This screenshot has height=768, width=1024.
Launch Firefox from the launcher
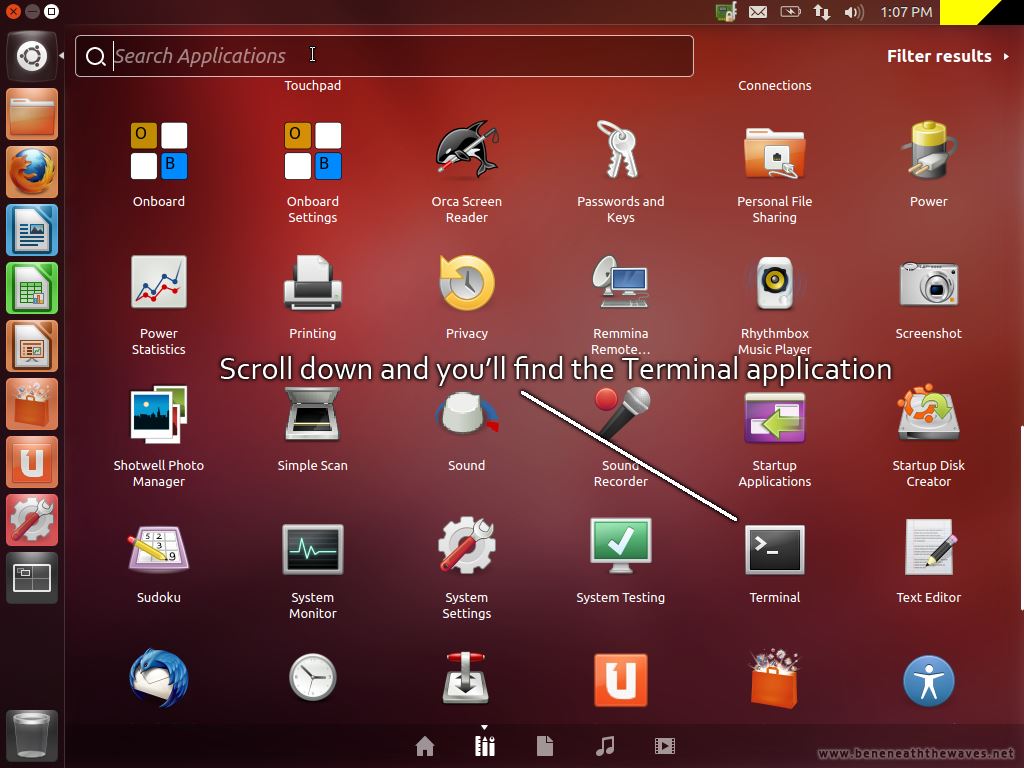(x=32, y=172)
